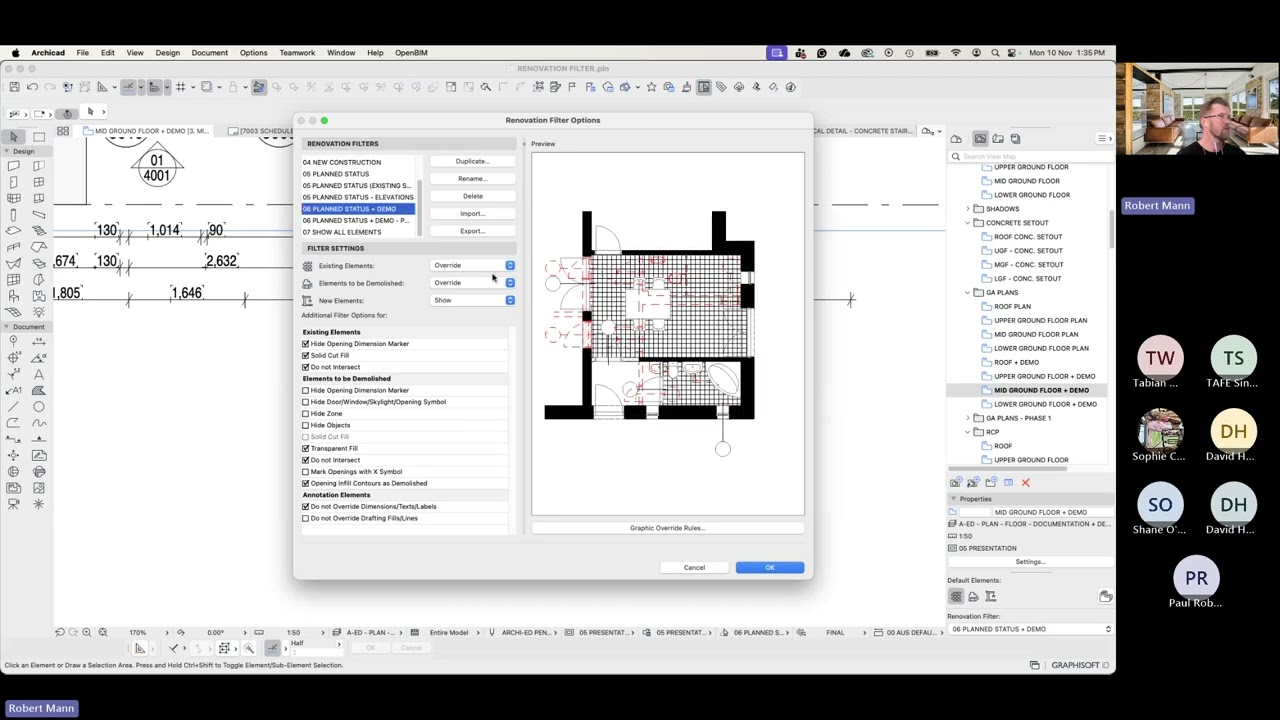Click the favorites star icon in the toolbar
The width and height of the screenshot is (1280, 720).
[651, 87]
